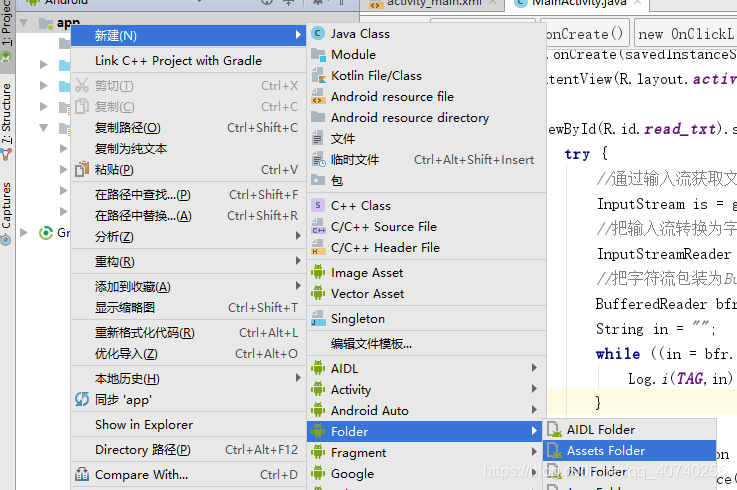Switch to the MainActivity.java tab
Screen dimensions: 737x490
(x=578, y=3)
